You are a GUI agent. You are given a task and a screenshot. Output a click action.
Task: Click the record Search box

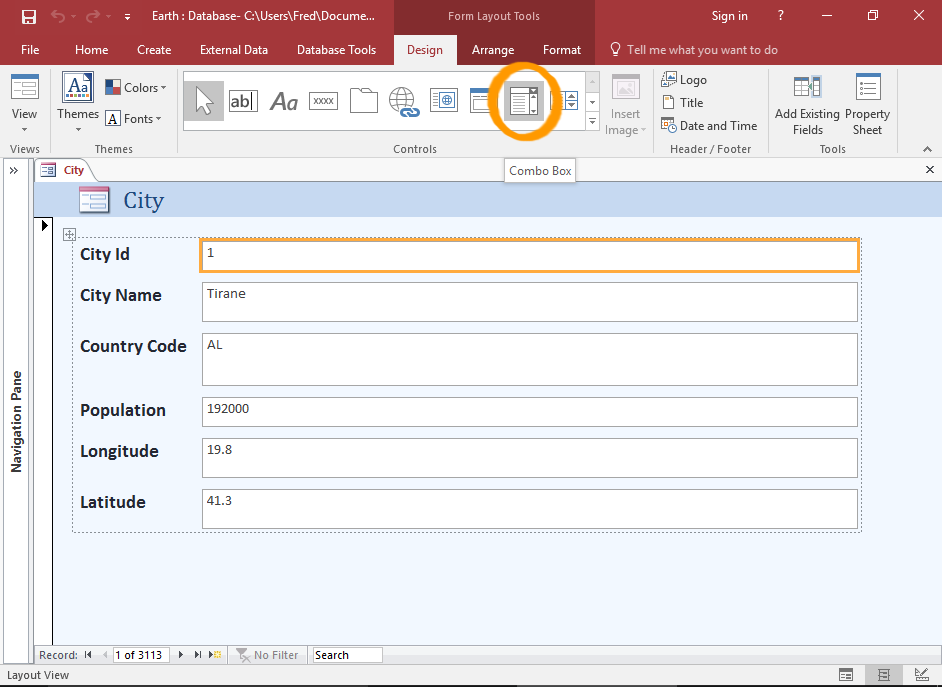coord(345,654)
